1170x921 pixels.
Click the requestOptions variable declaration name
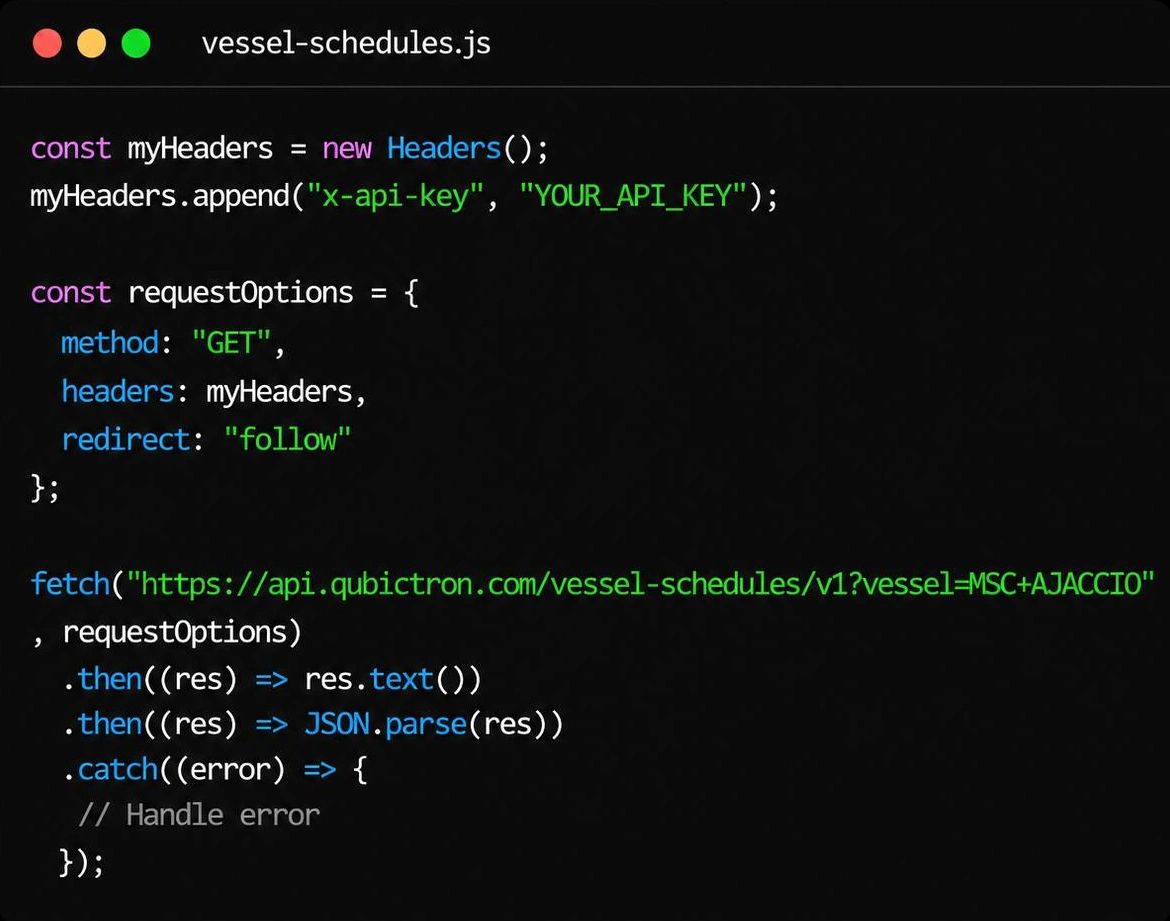point(240,293)
